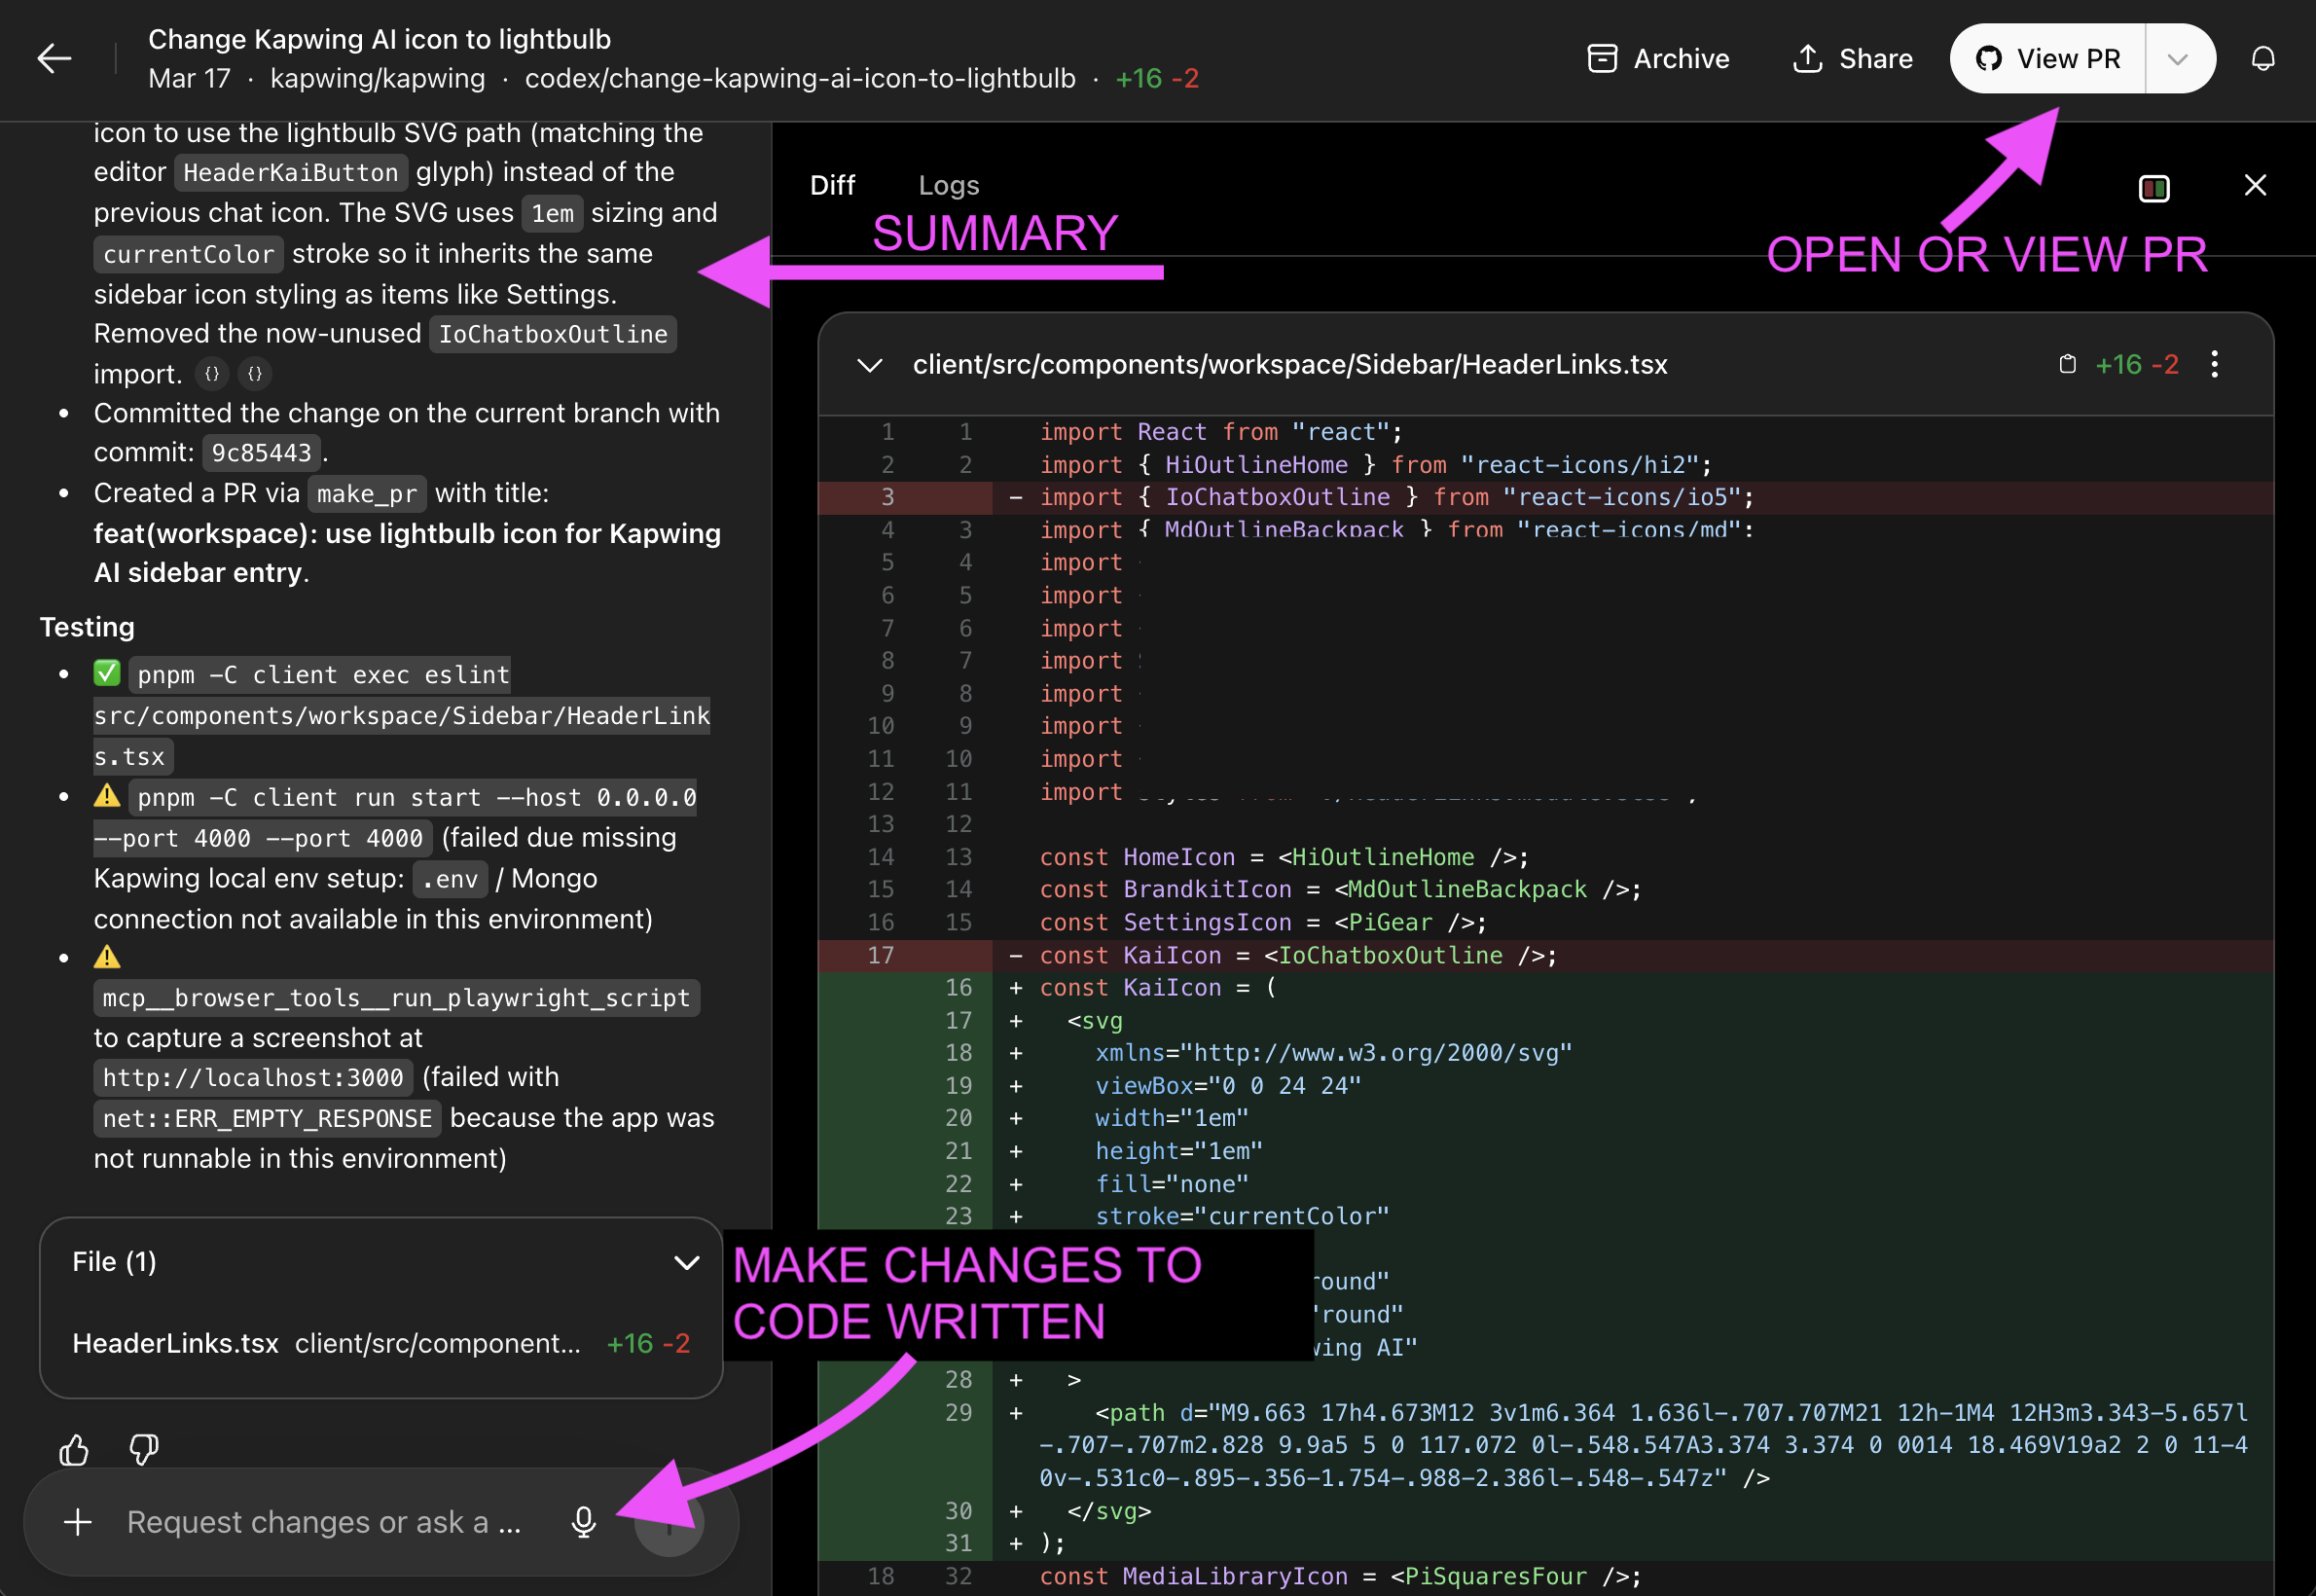Select the Diff tab
Viewport: 2316px width, 1596px height.
(832, 185)
